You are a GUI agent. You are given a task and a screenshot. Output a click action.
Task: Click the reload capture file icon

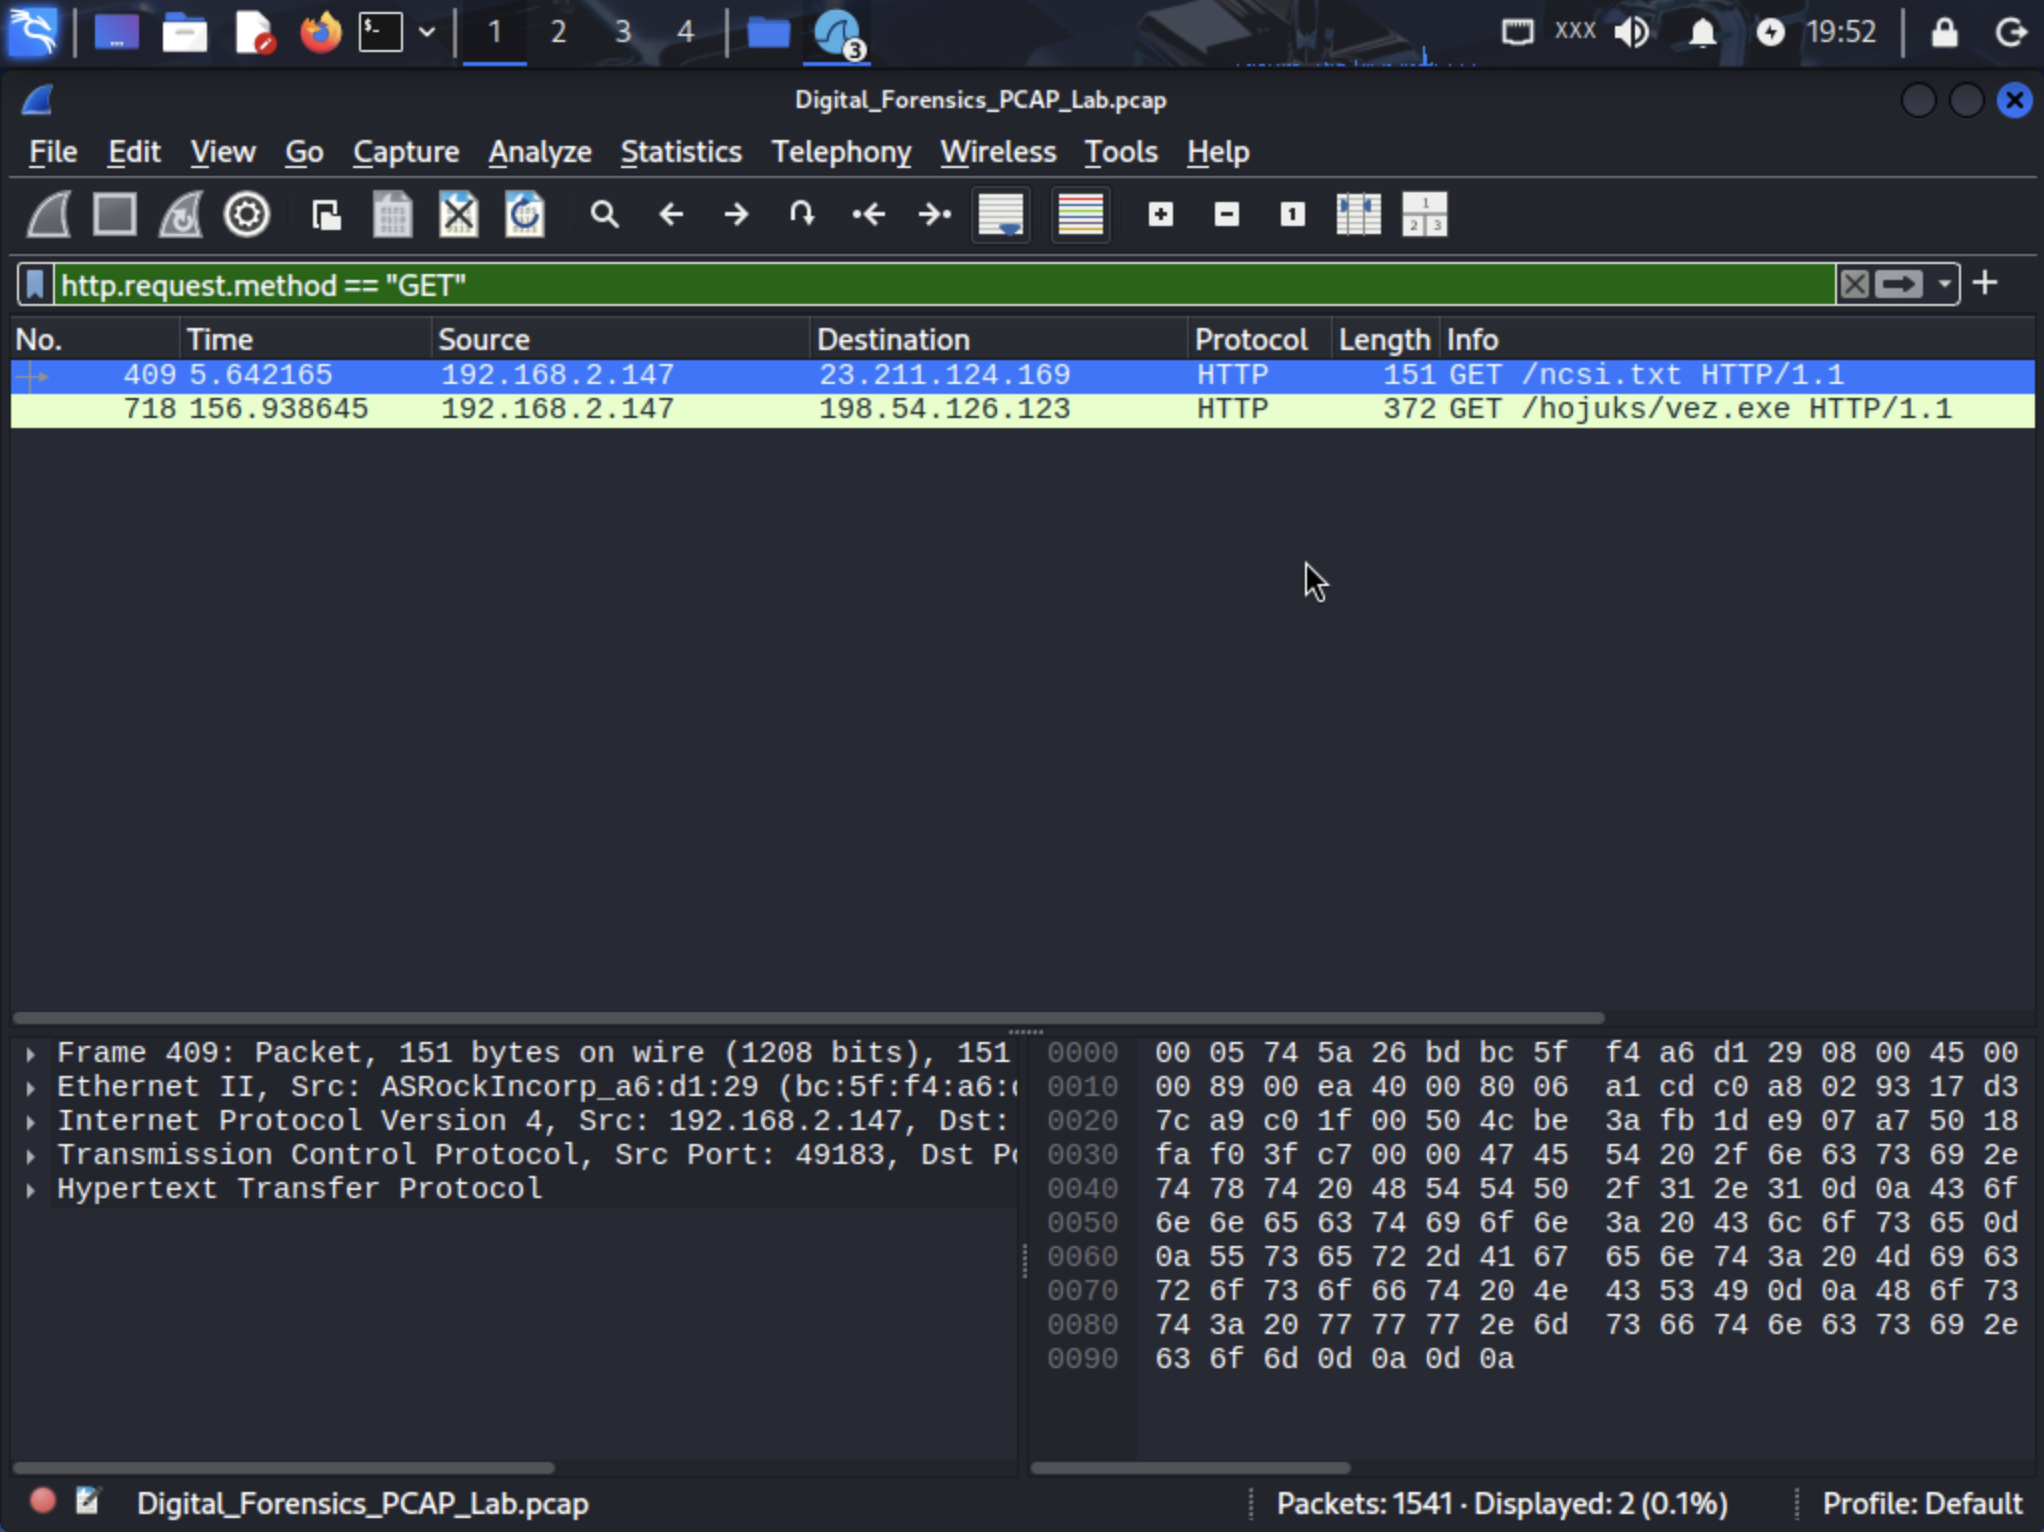[524, 214]
